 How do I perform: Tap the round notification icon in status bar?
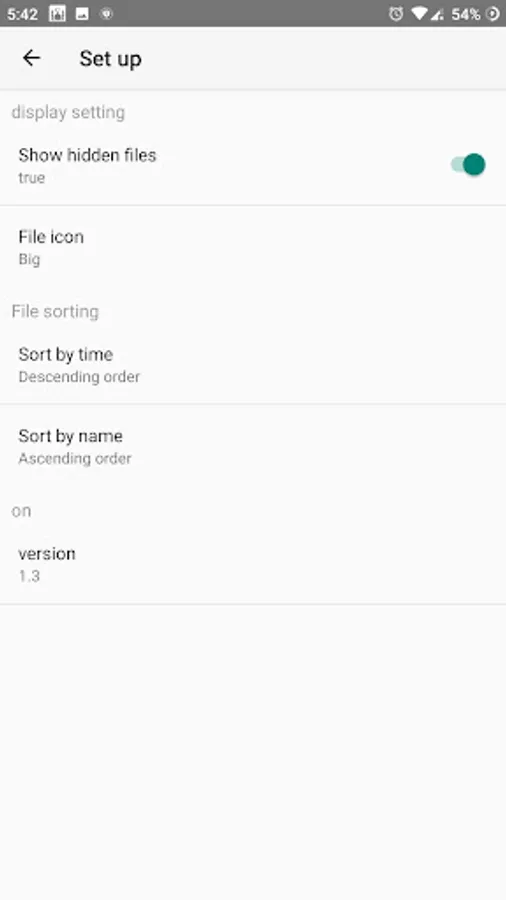click(x=106, y=14)
